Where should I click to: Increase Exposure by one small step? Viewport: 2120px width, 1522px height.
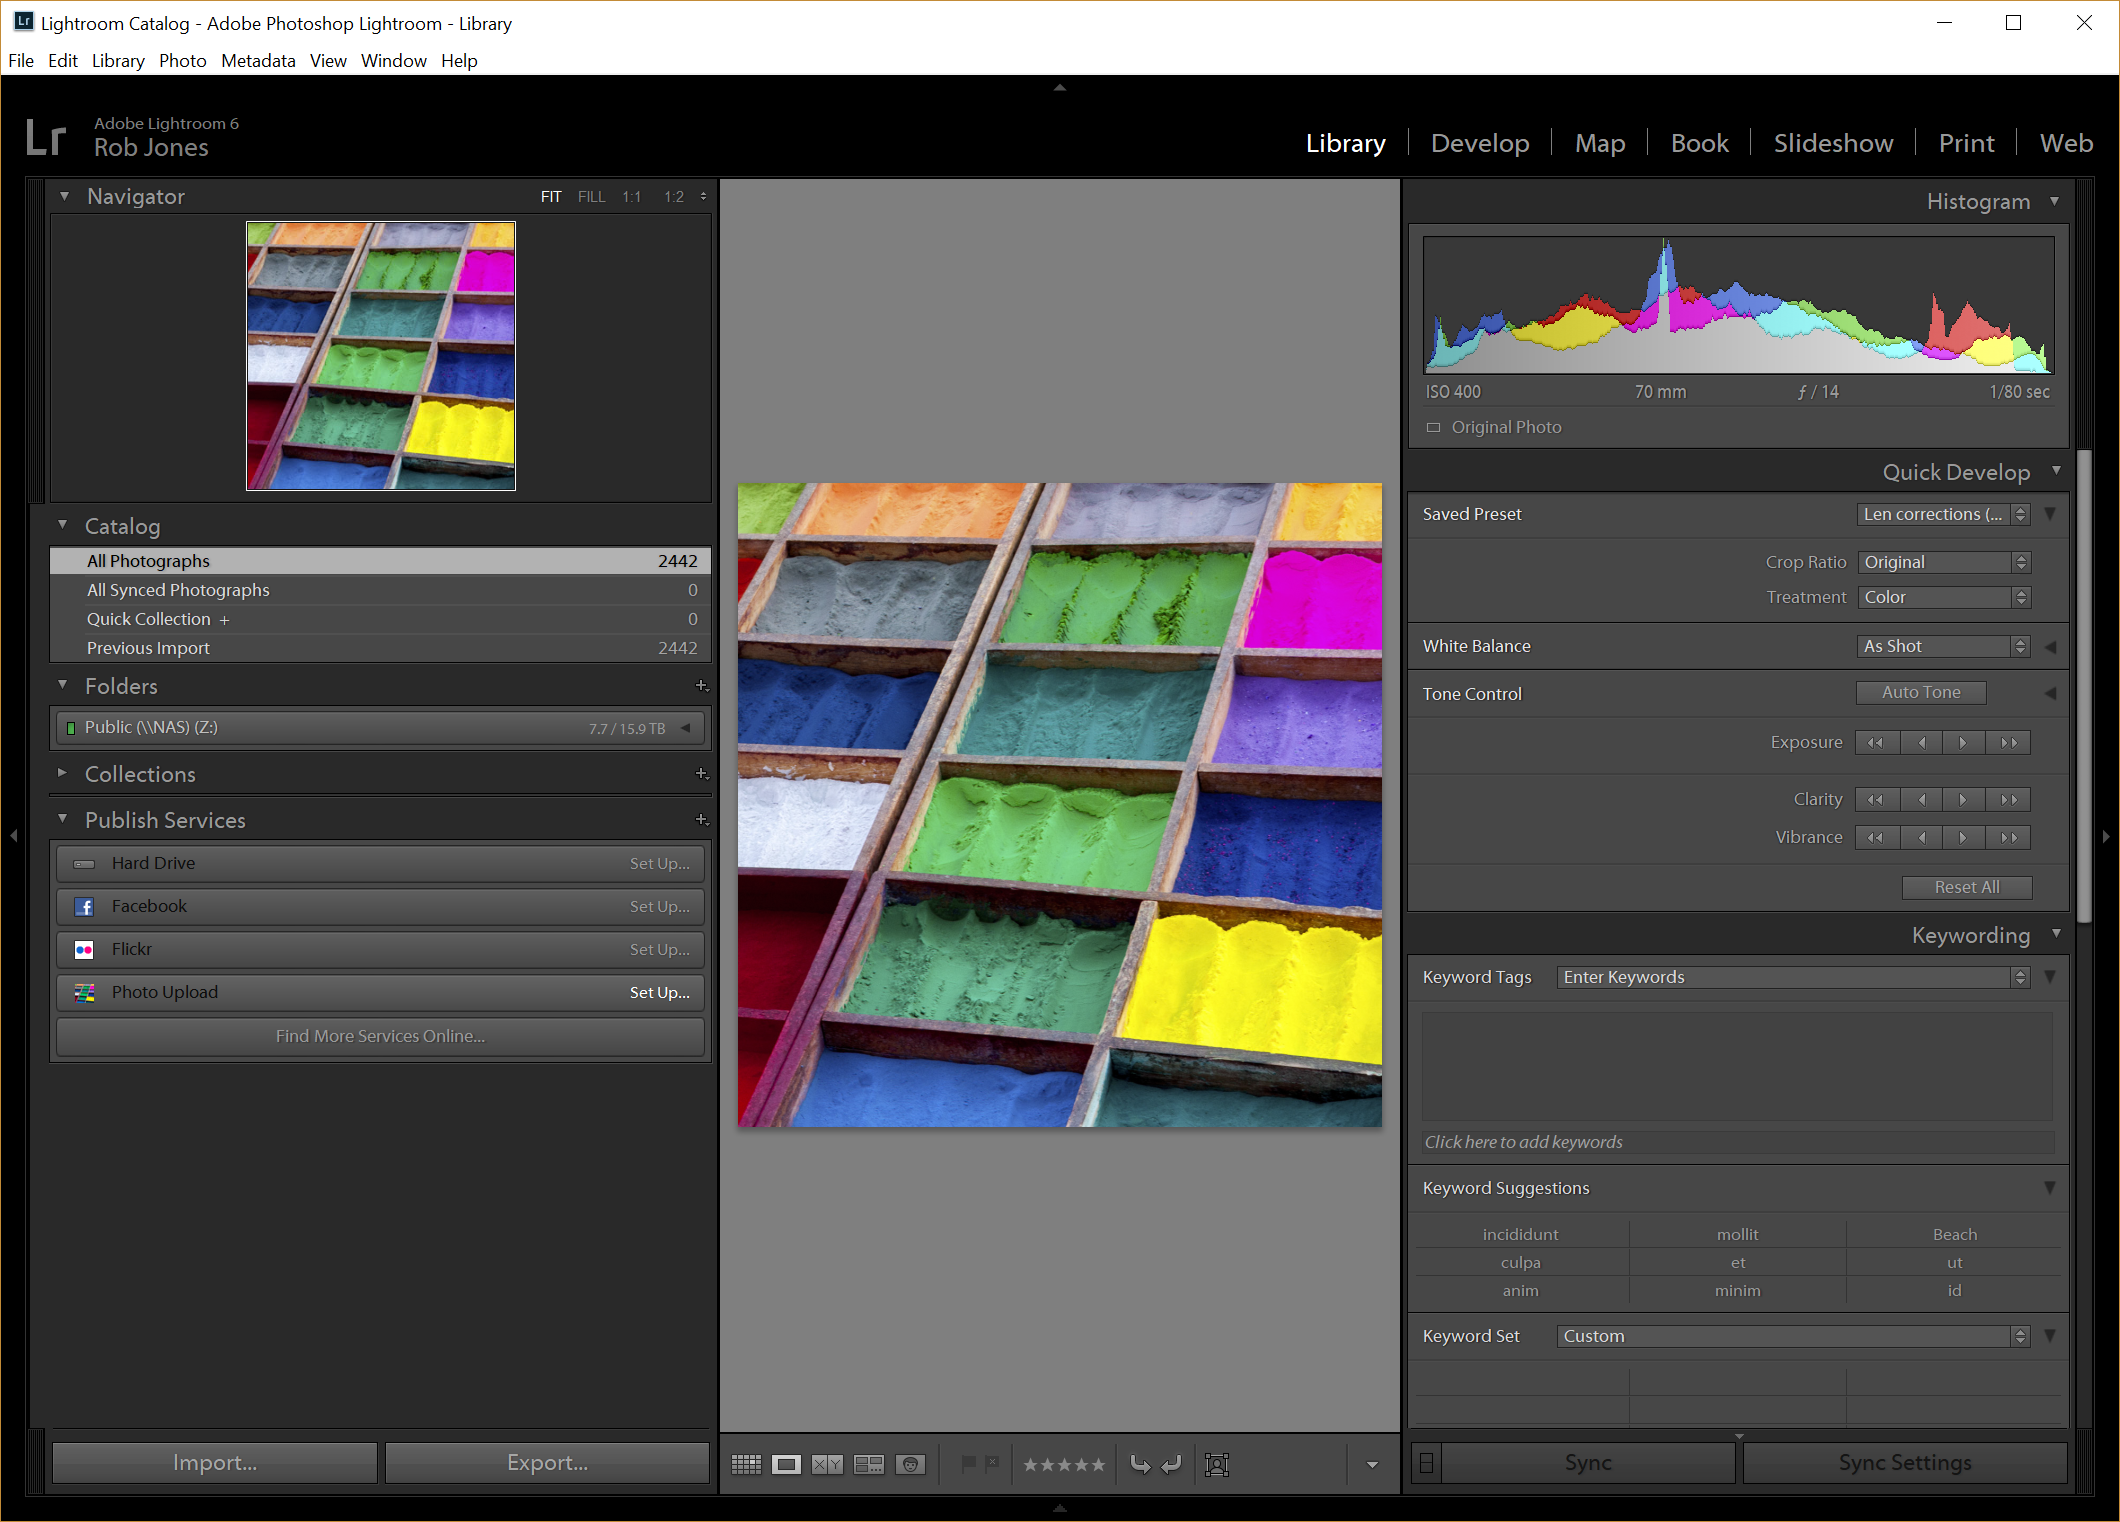point(1963,742)
